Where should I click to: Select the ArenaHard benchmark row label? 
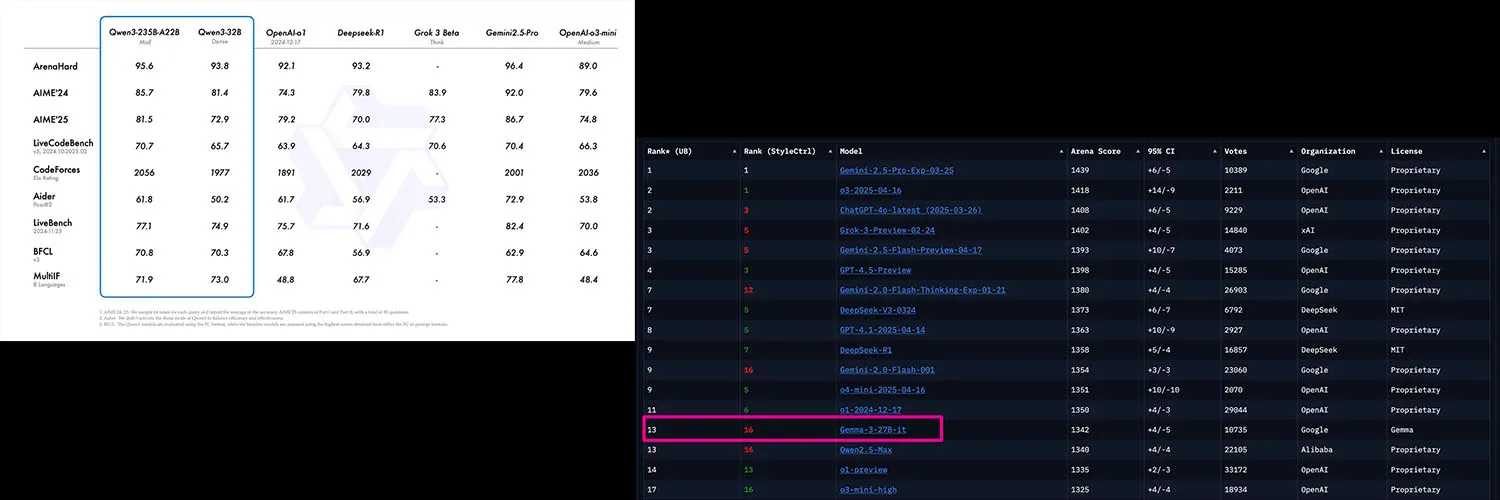tap(55, 66)
